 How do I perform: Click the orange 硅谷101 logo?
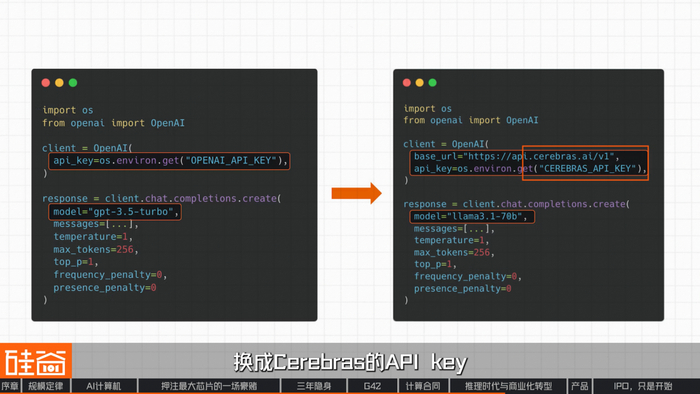click(x=36, y=361)
